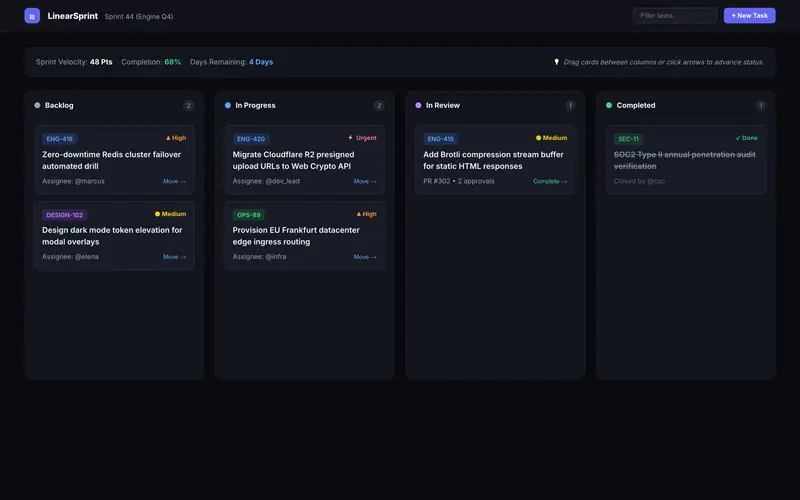
Task: Click the Completed column header label
Action: [636, 106]
